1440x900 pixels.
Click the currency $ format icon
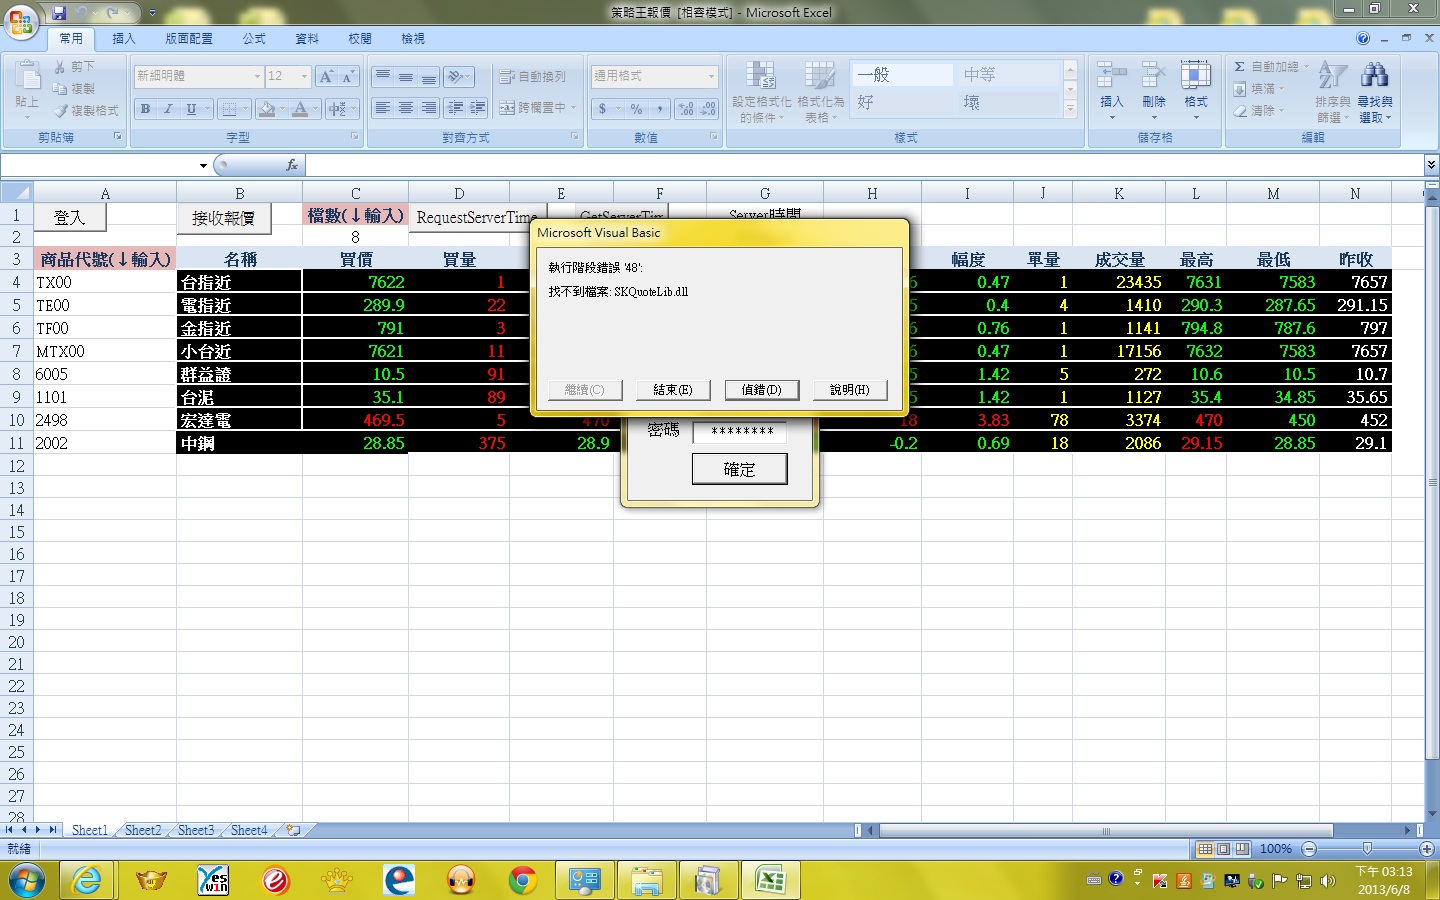(x=603, y=108)
